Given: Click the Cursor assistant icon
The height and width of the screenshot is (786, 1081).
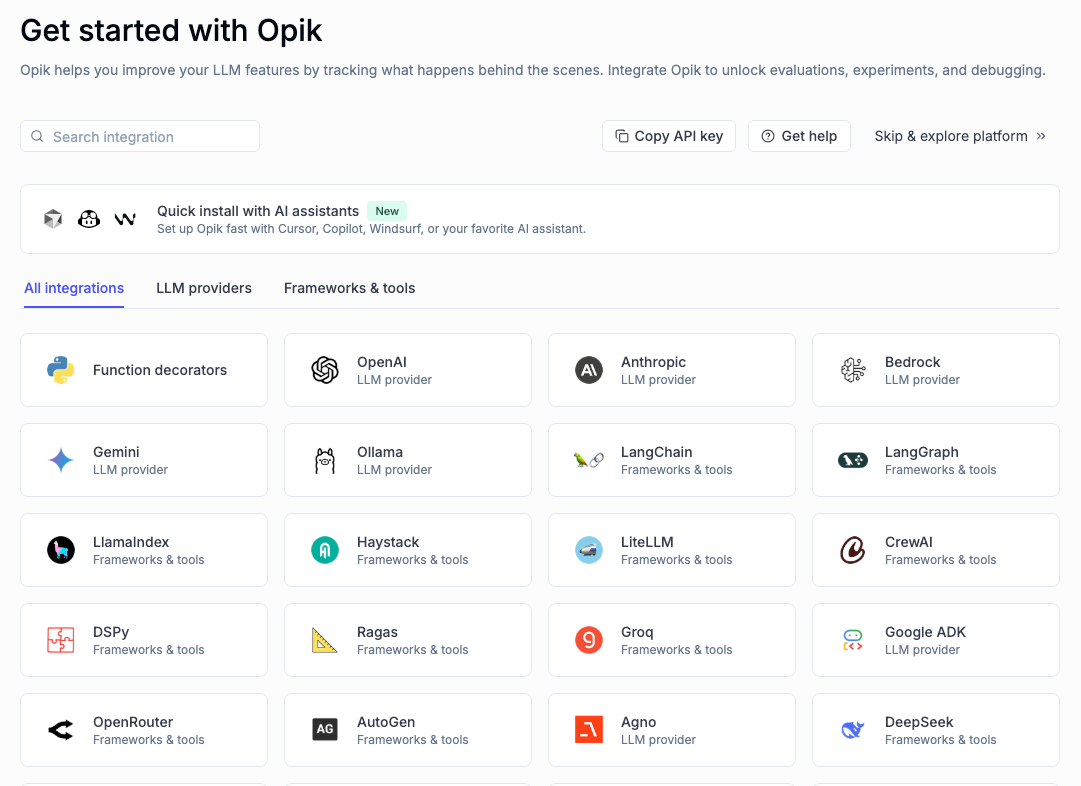Looking at the screenshot, I should click(52, 218).
